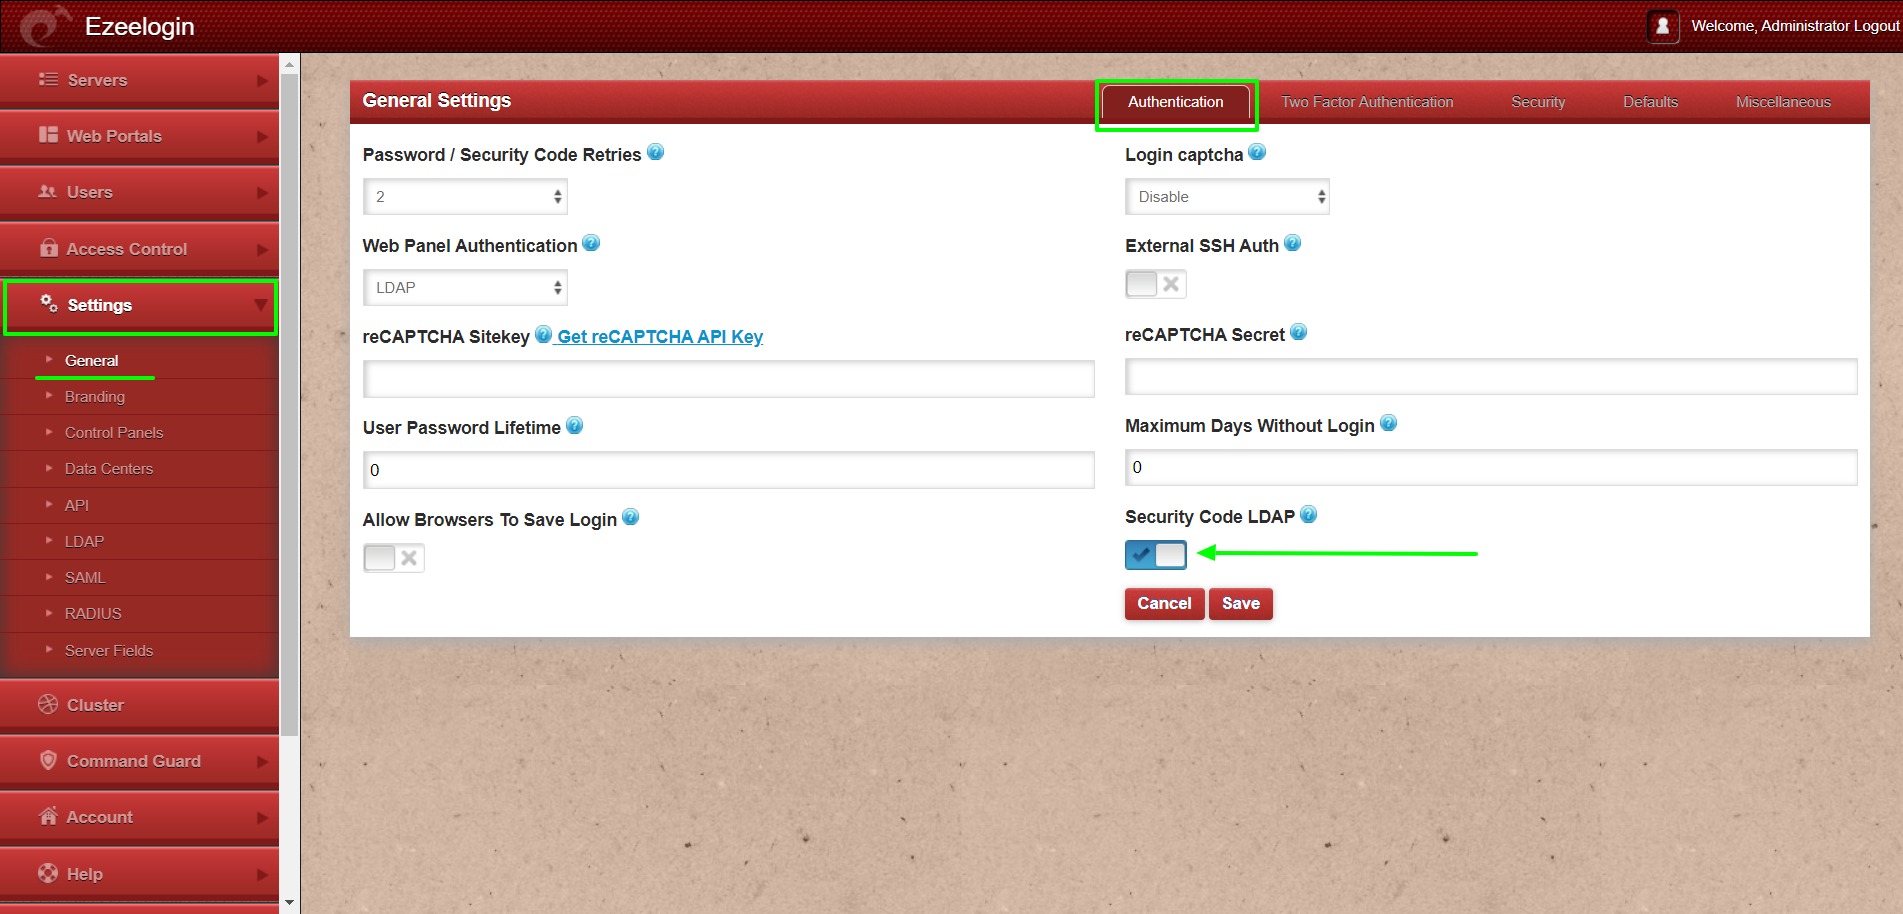Expand the Access Control menu arrow
The image size is (1903, 914).
(262, 249)
